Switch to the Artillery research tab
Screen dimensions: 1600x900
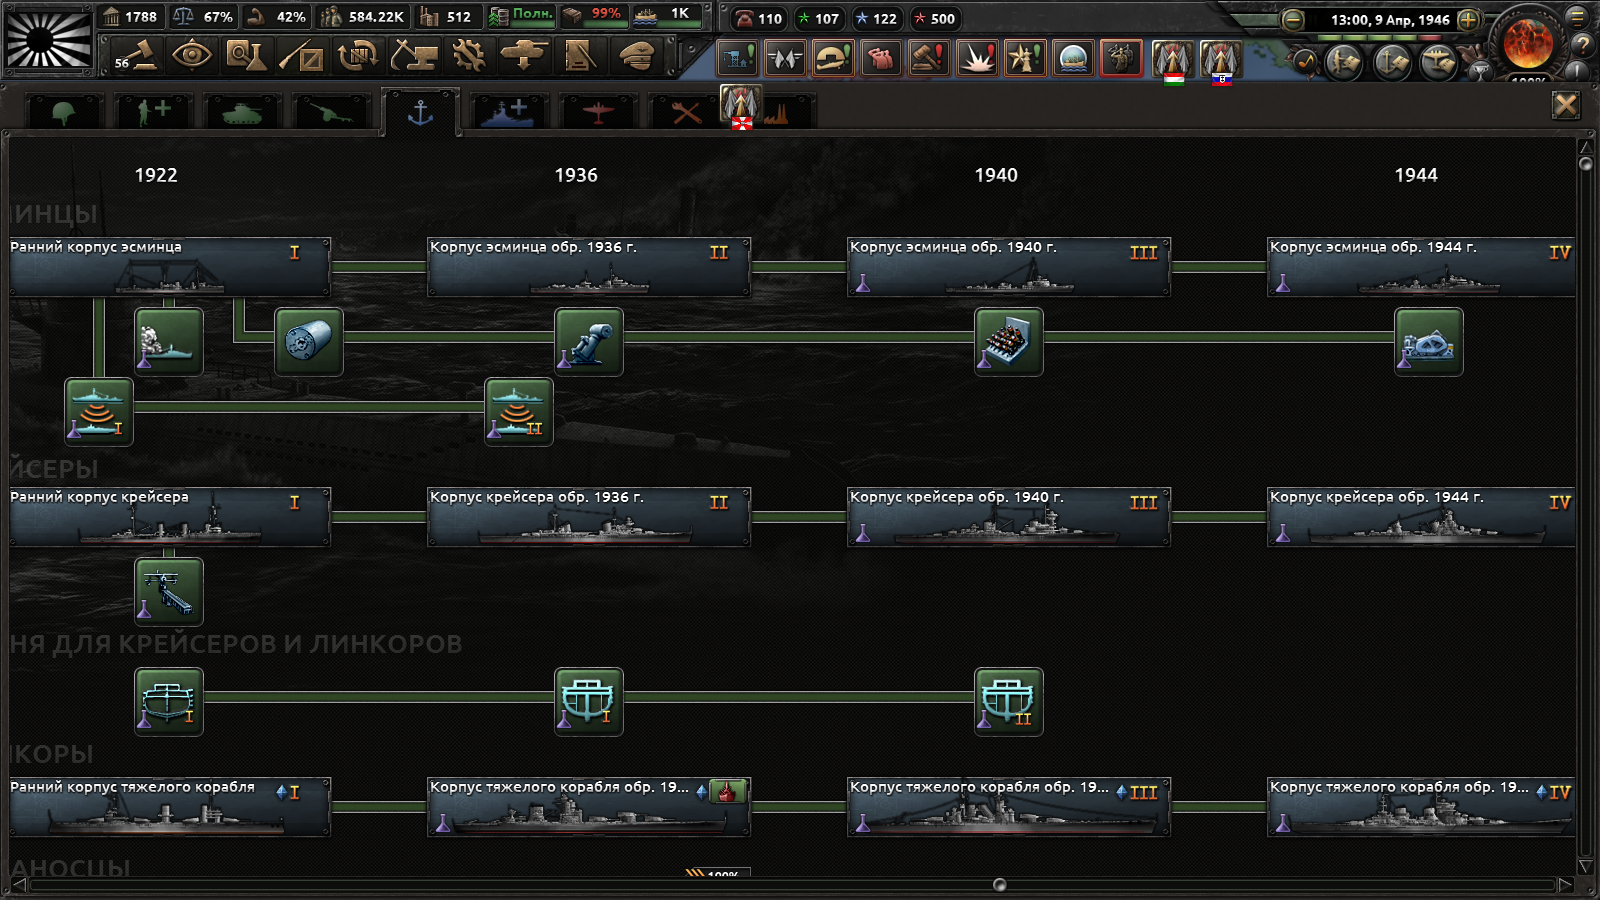[331, 112]
